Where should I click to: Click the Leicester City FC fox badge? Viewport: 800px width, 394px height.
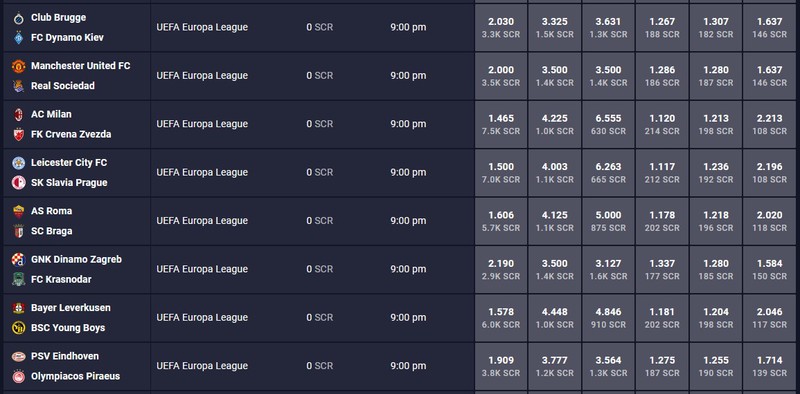(18, 163)
